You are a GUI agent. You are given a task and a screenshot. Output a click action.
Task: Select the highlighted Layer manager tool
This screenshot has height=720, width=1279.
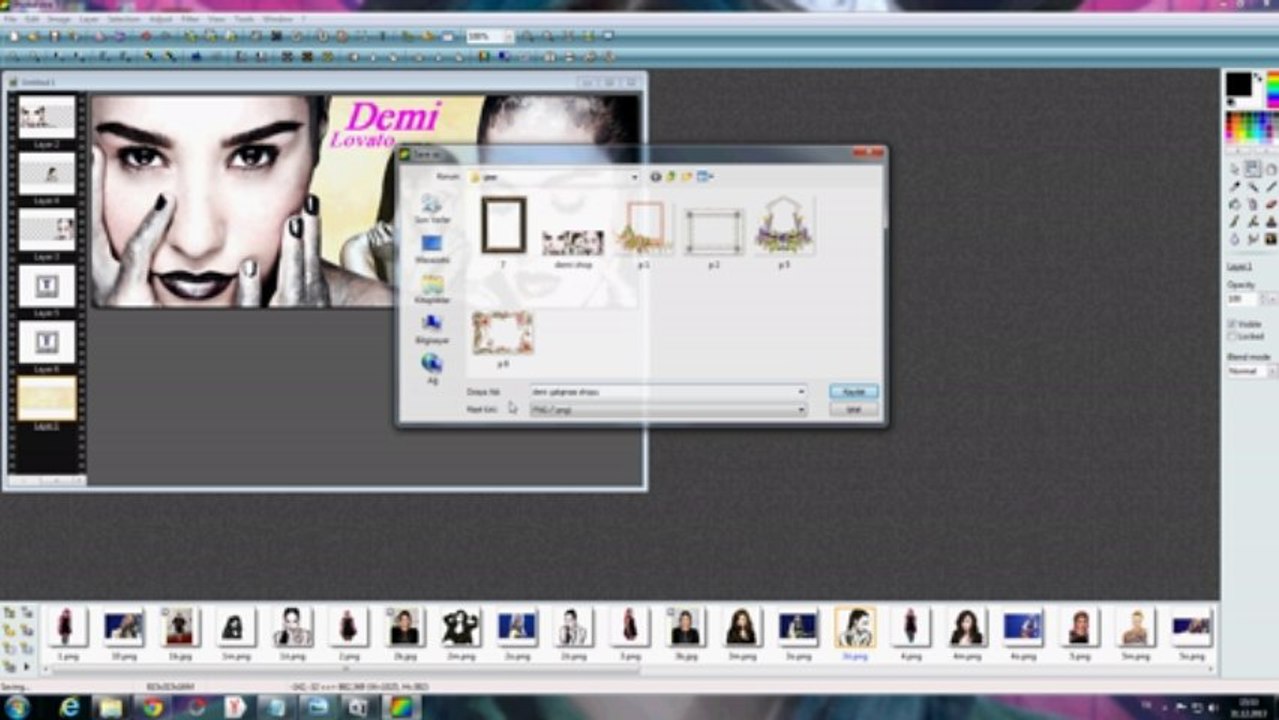point(1253,168)
